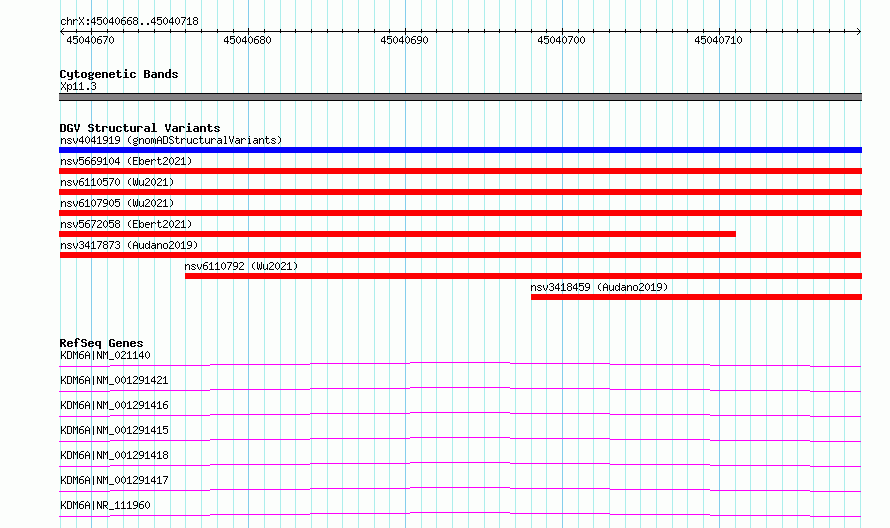Open KDM6A|NM_001291415 transcript
This screenshot has height=528, width=890.
tap(114, 430)
